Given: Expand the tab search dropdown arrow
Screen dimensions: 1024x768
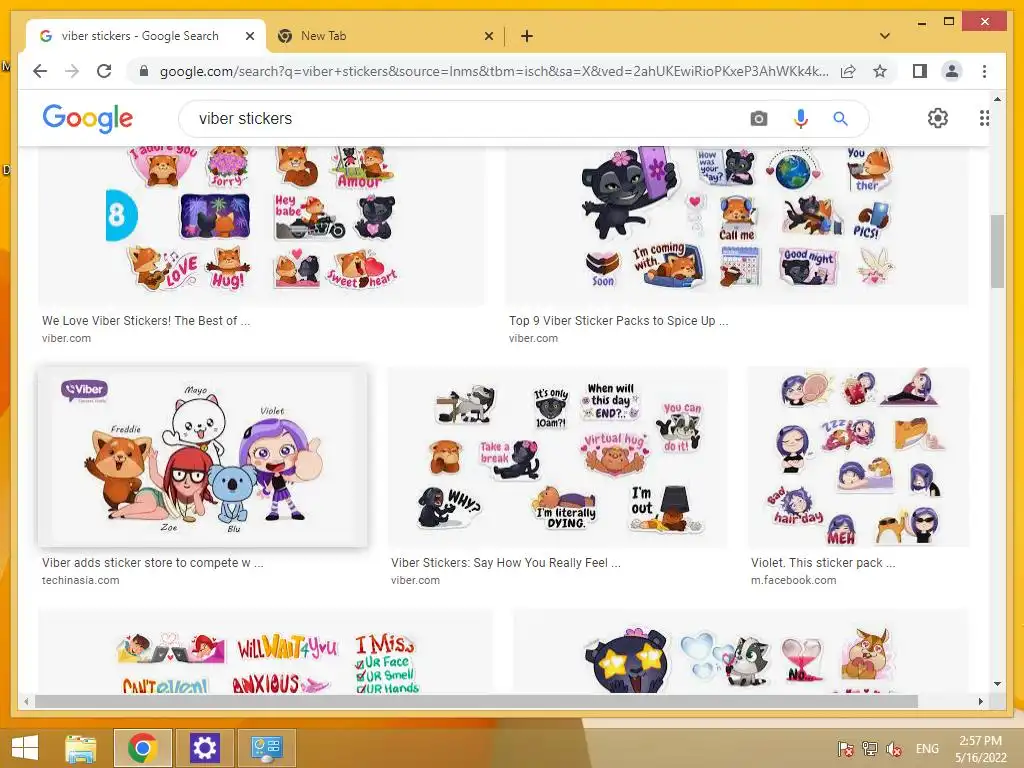Looking at the screenshot, I should pyautogui.click(x=885, y=36).
